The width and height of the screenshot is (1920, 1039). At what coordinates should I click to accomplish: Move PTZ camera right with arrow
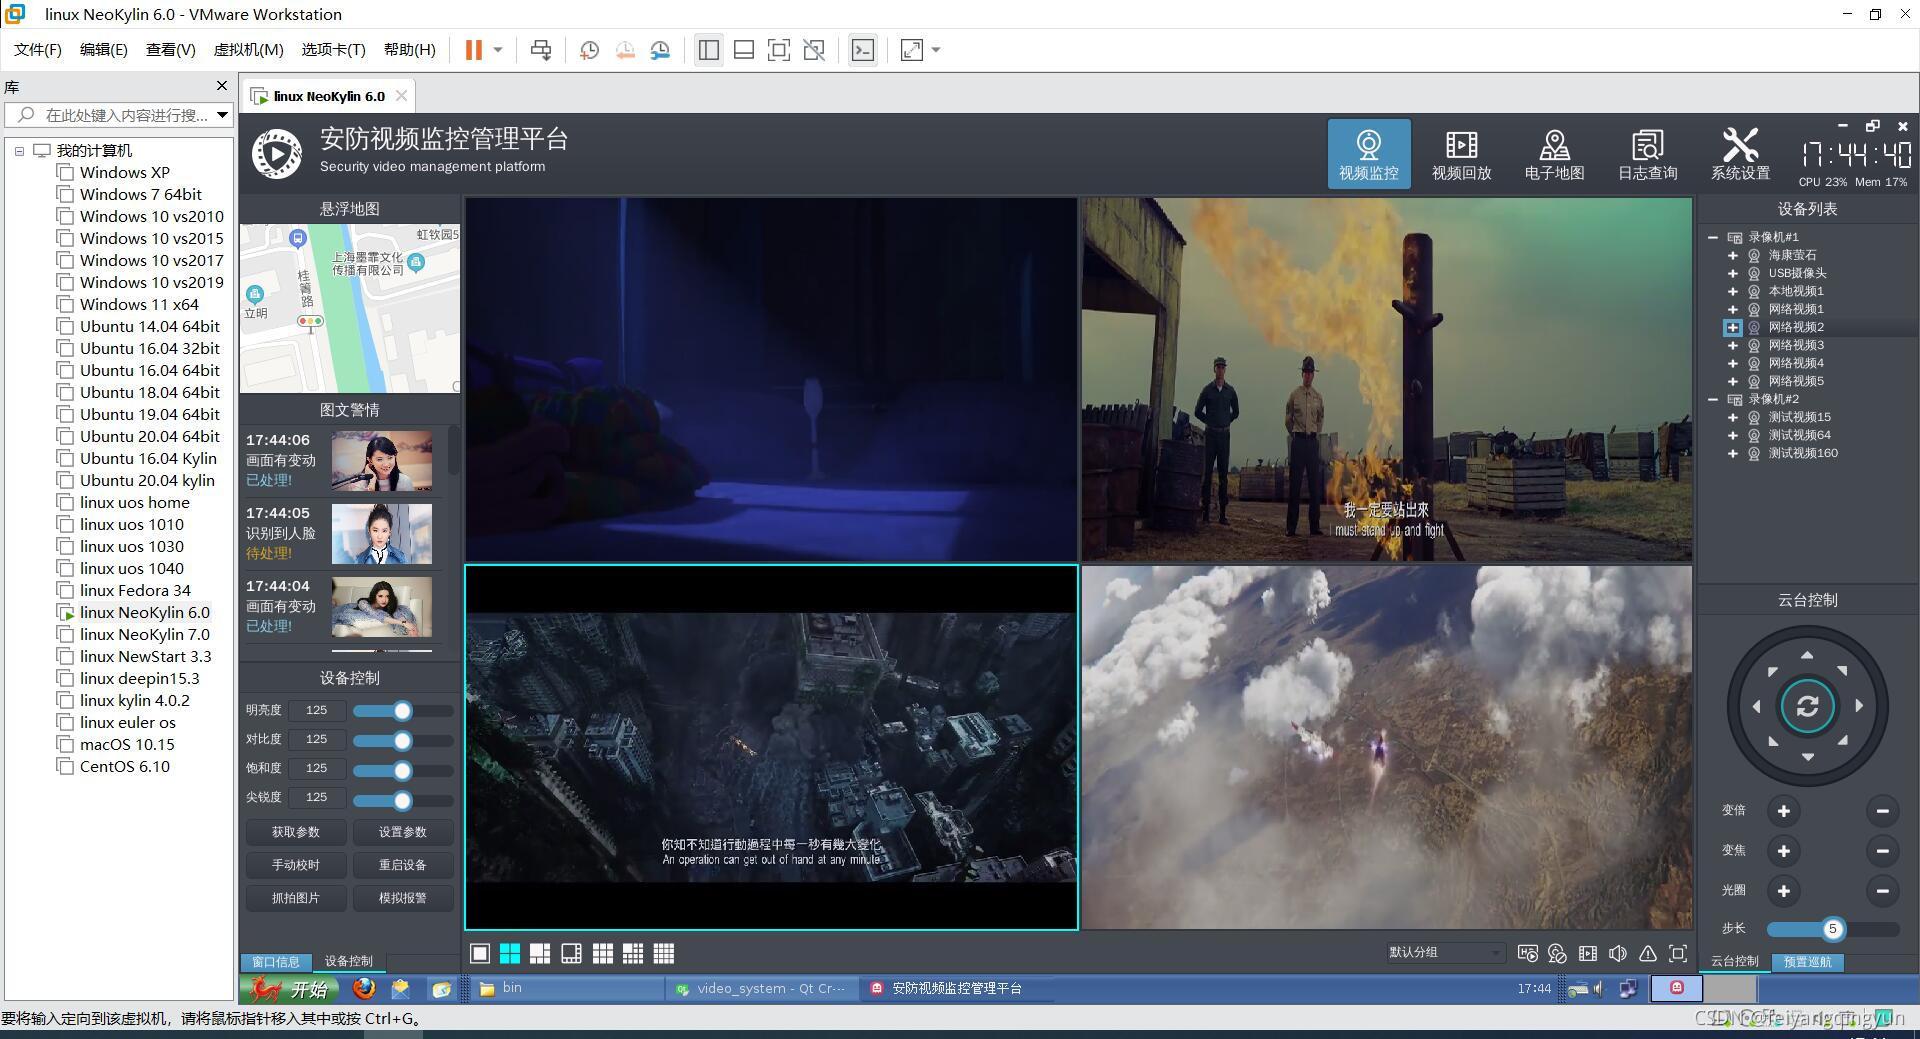click(1859, 705)
